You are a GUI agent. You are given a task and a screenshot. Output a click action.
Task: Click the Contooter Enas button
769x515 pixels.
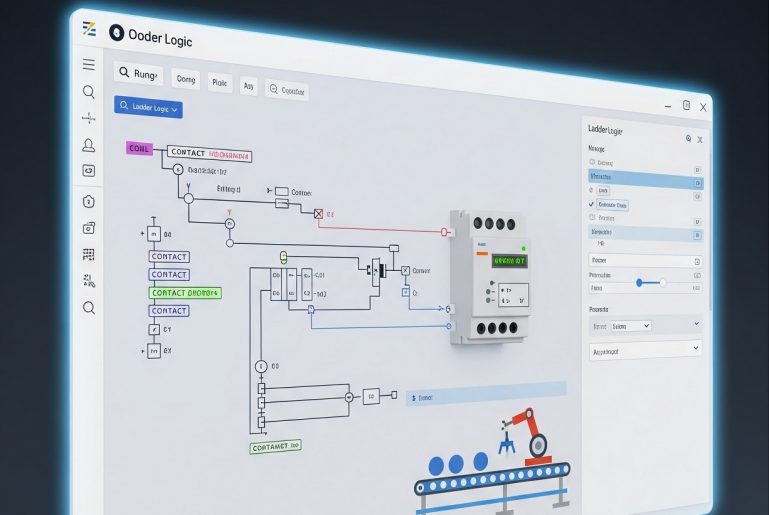coord(613,205)
